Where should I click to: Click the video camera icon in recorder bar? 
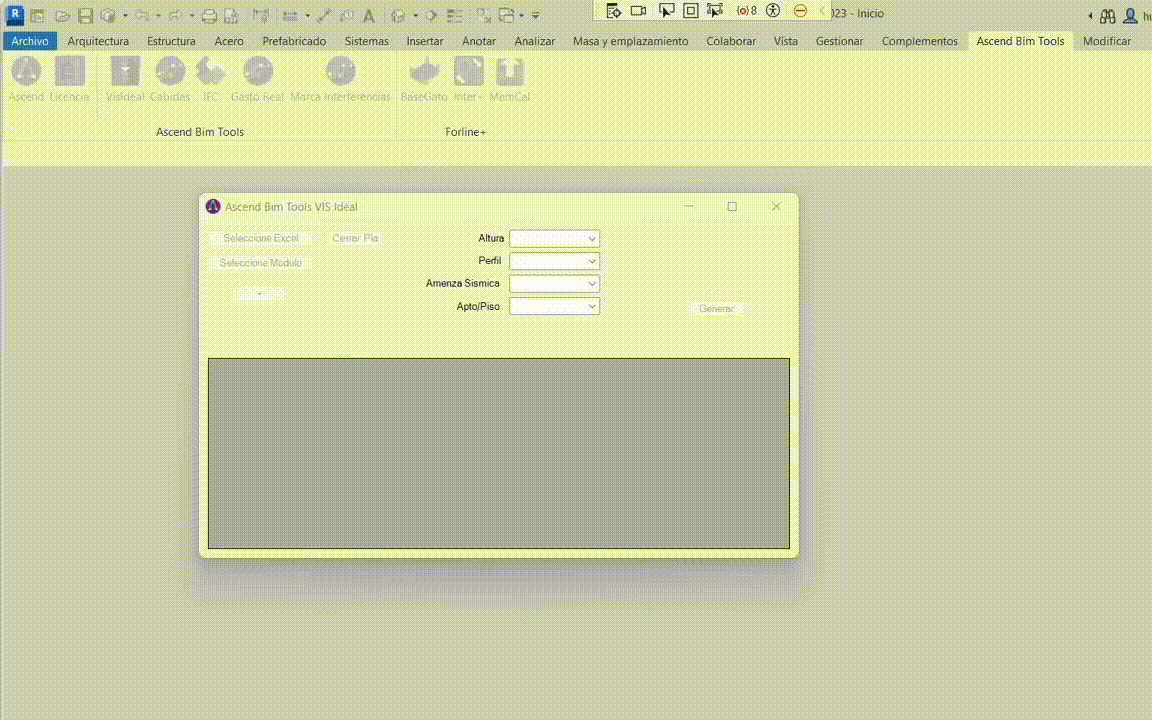click(638, 10)
